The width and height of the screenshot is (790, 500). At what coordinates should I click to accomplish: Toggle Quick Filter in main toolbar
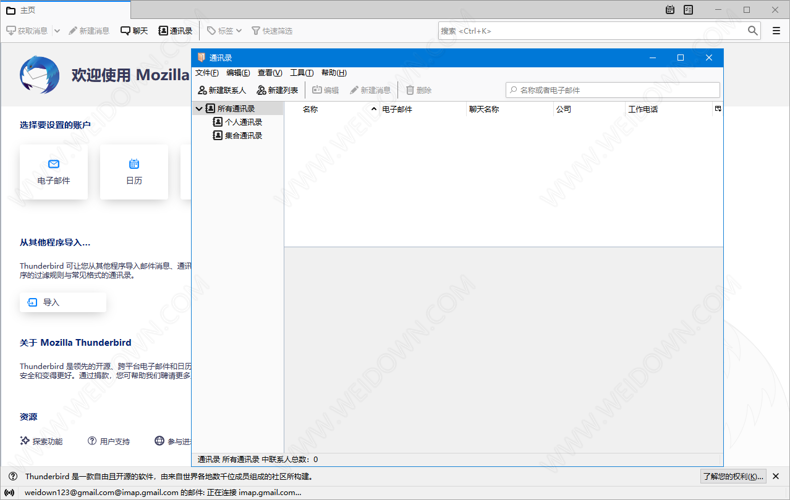272,31
